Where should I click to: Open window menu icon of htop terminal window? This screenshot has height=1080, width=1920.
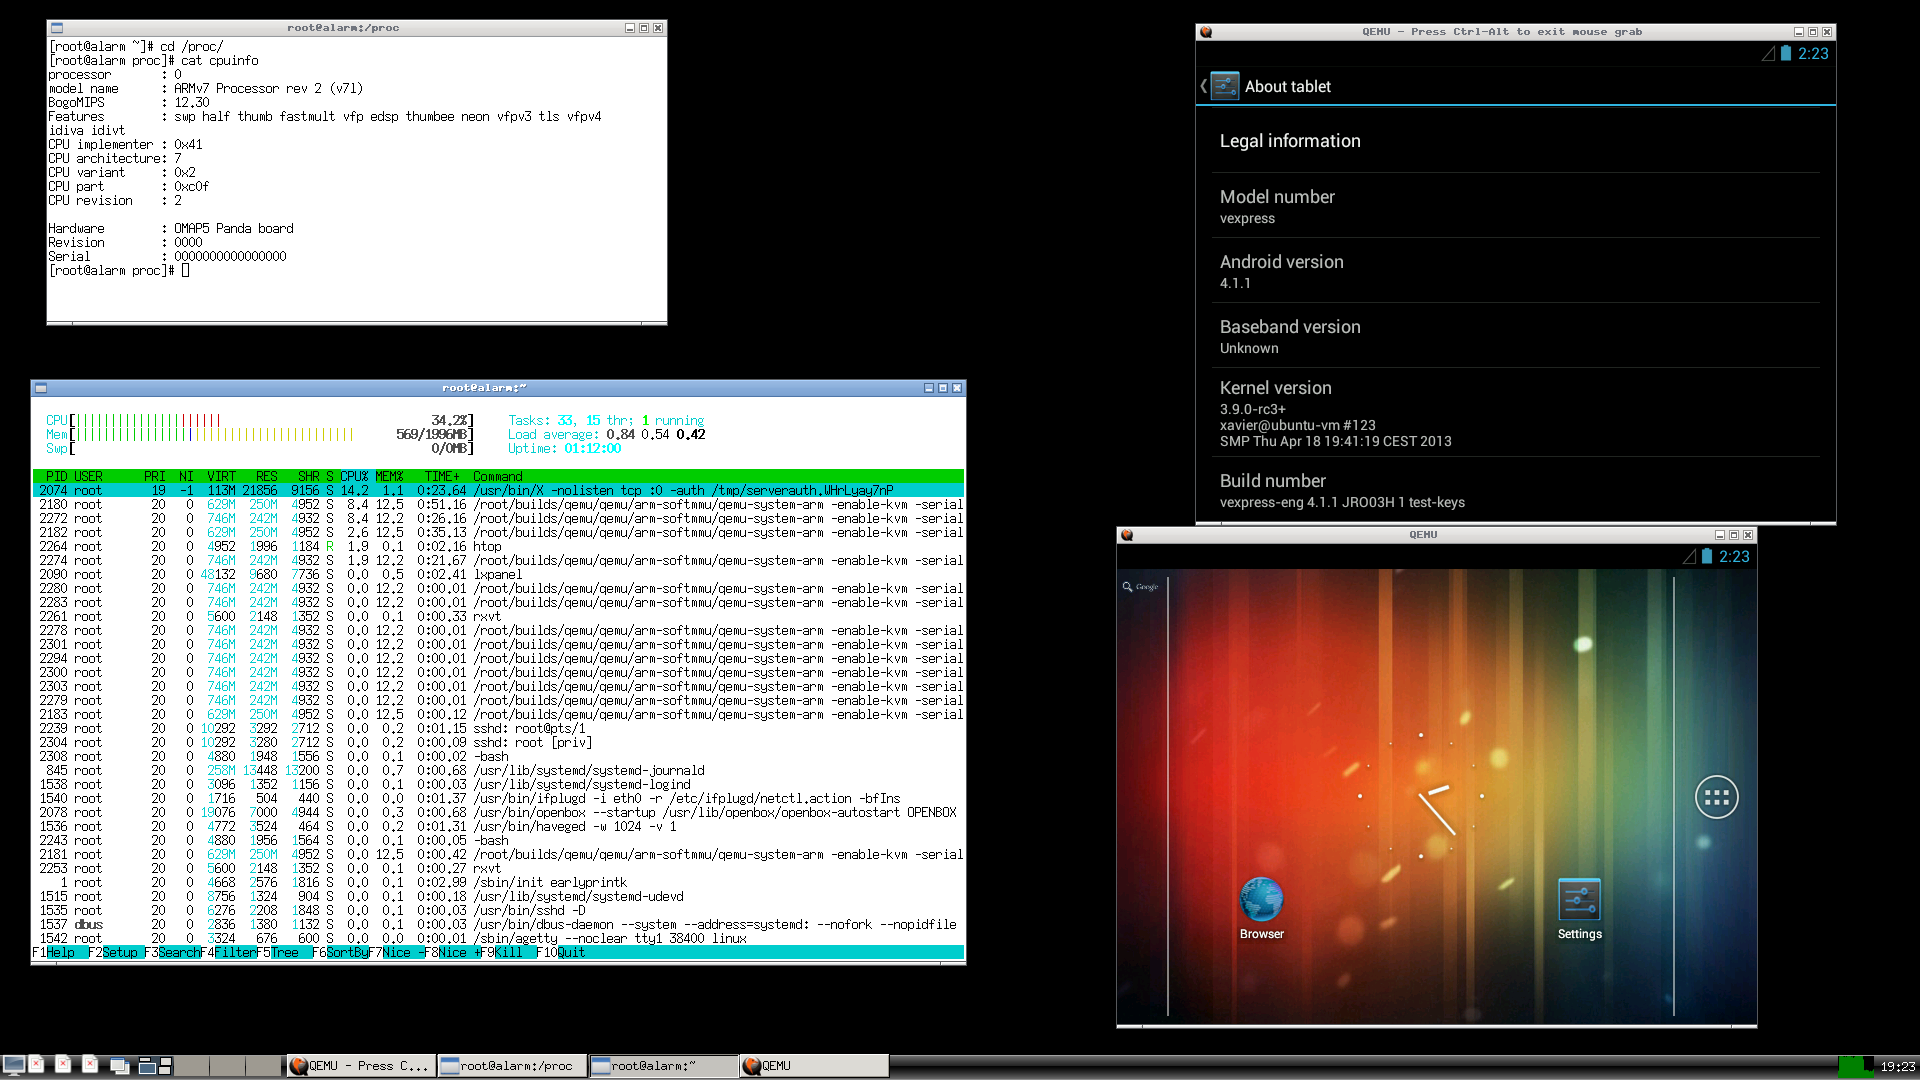41,388
